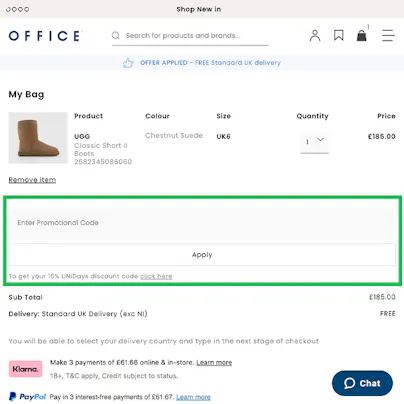Click OFFER APPLIED free delivery text
Viewport: 404px width, 404px height.
[x=210, y=63]
